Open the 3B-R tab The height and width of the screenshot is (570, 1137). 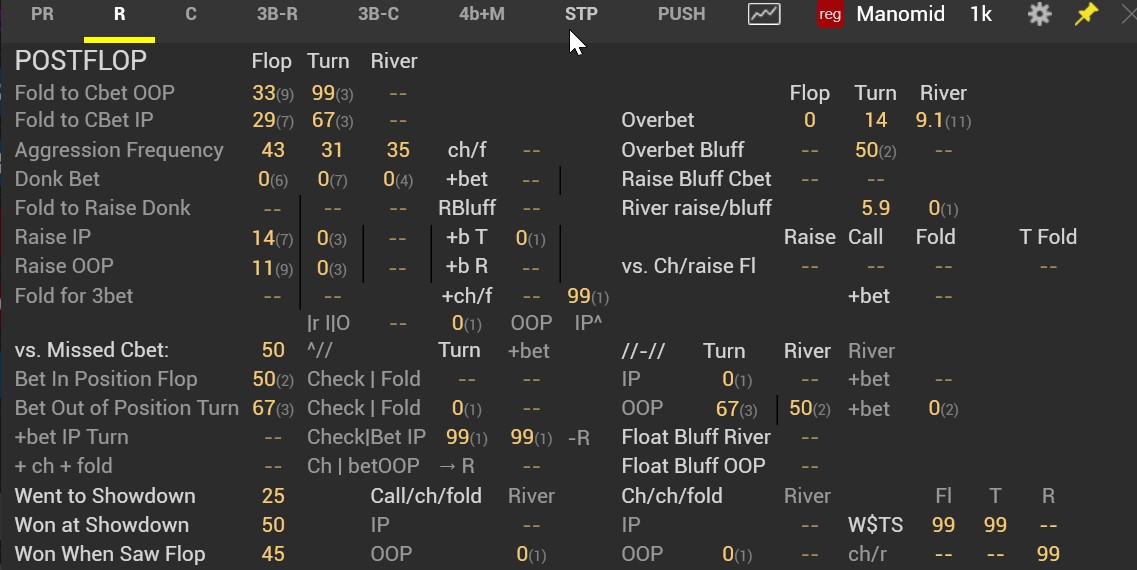tap(277, 15)
